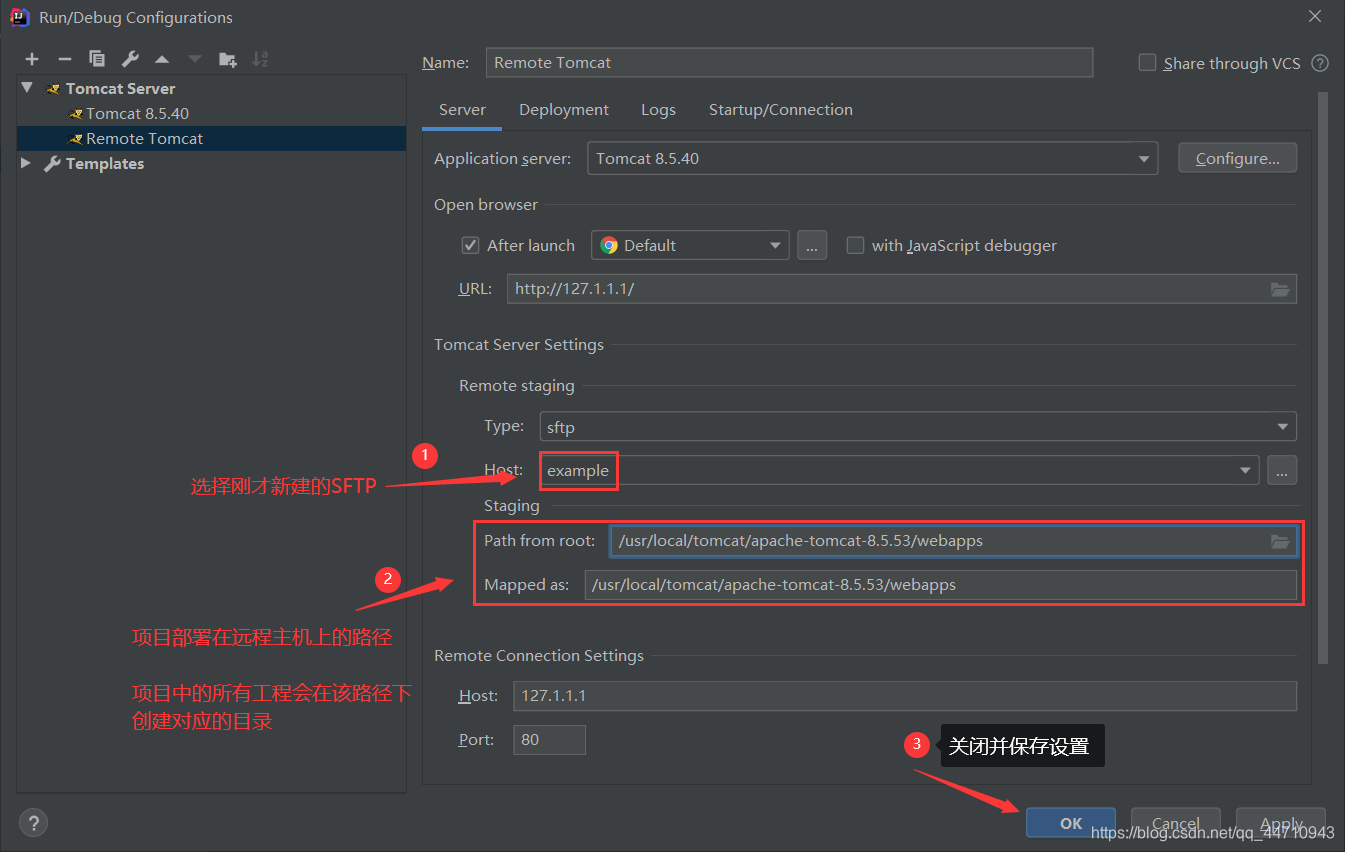Switch to the Server tab

click(462, 110)
